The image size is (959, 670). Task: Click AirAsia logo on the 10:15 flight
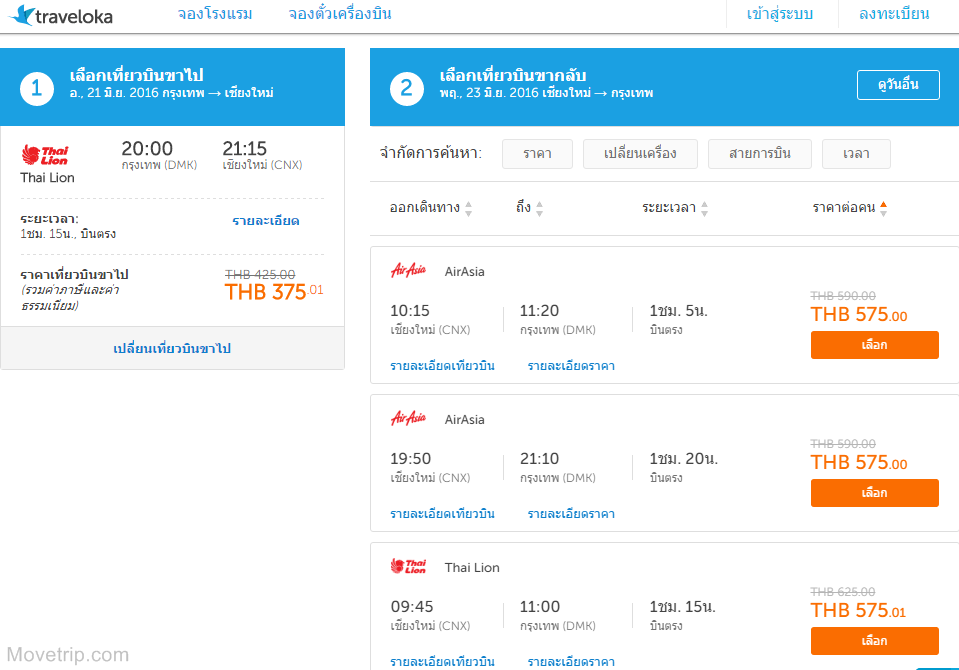pos(408,270)
